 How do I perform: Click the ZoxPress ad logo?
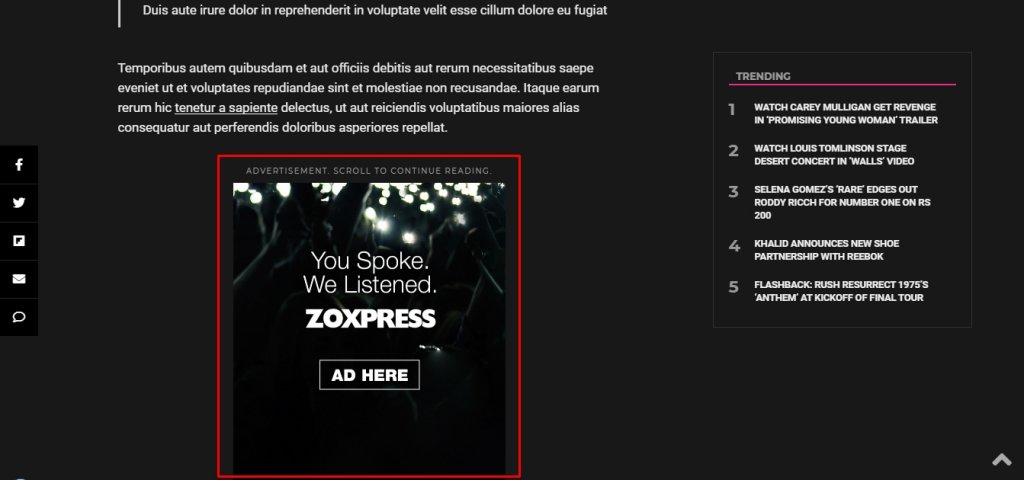[370, 319]
